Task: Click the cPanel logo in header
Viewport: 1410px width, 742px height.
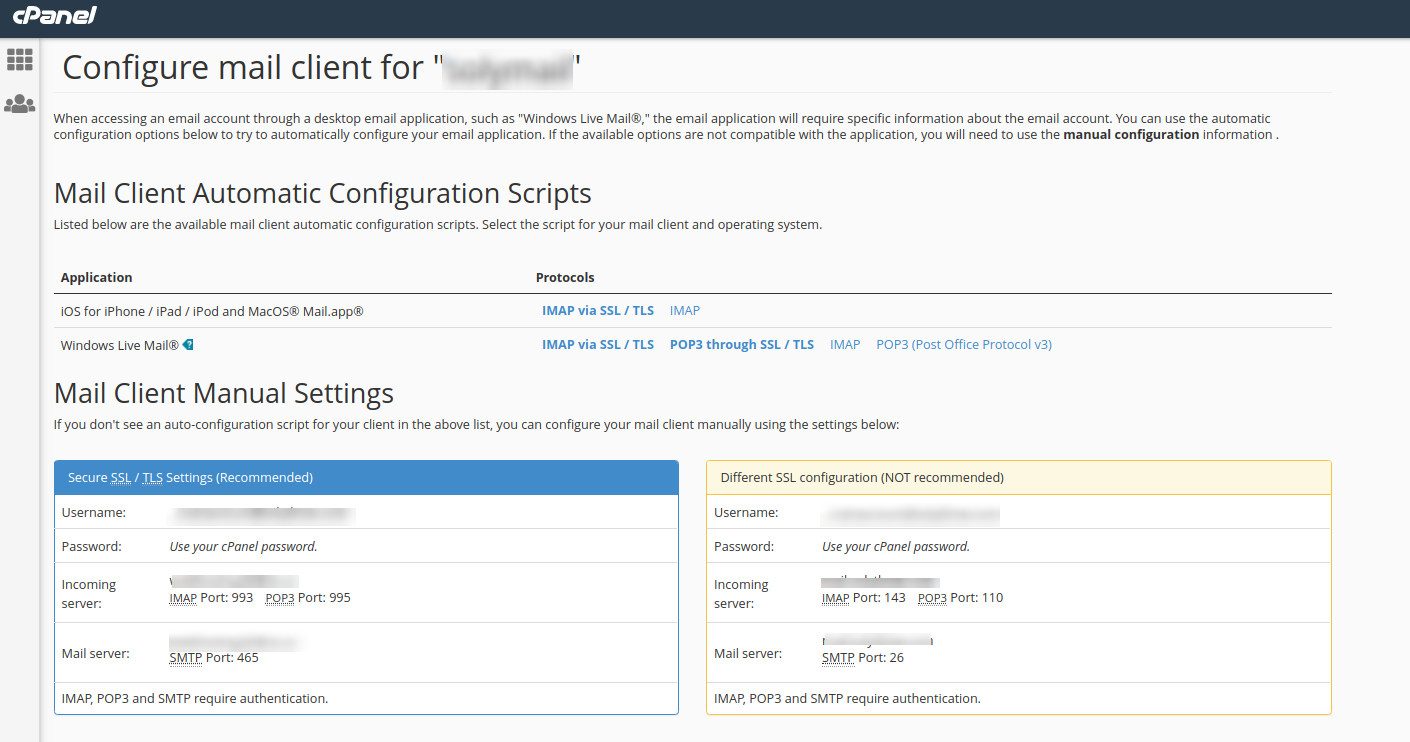Action: click(54, 17)
